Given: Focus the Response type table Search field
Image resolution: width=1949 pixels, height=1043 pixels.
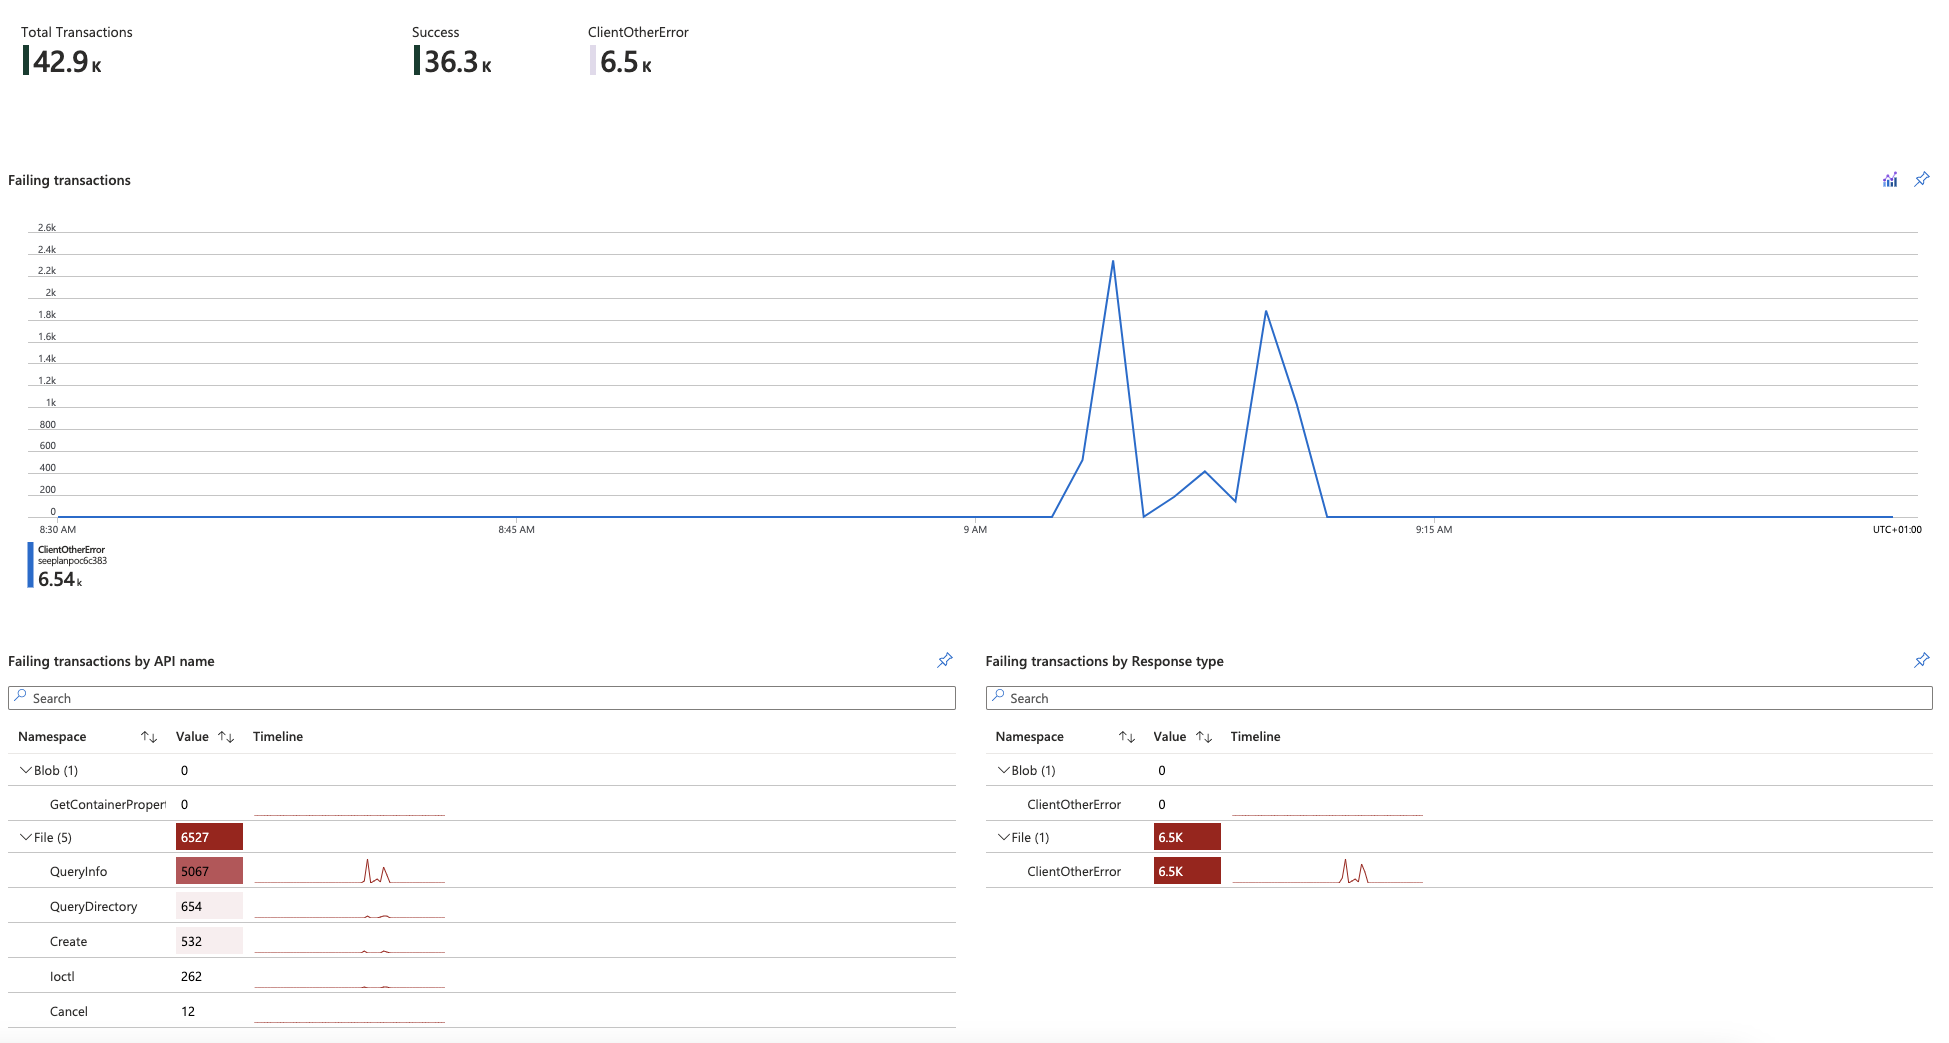Looking at the screenshot, I should pyautogui.click(x=1458, y=698).
